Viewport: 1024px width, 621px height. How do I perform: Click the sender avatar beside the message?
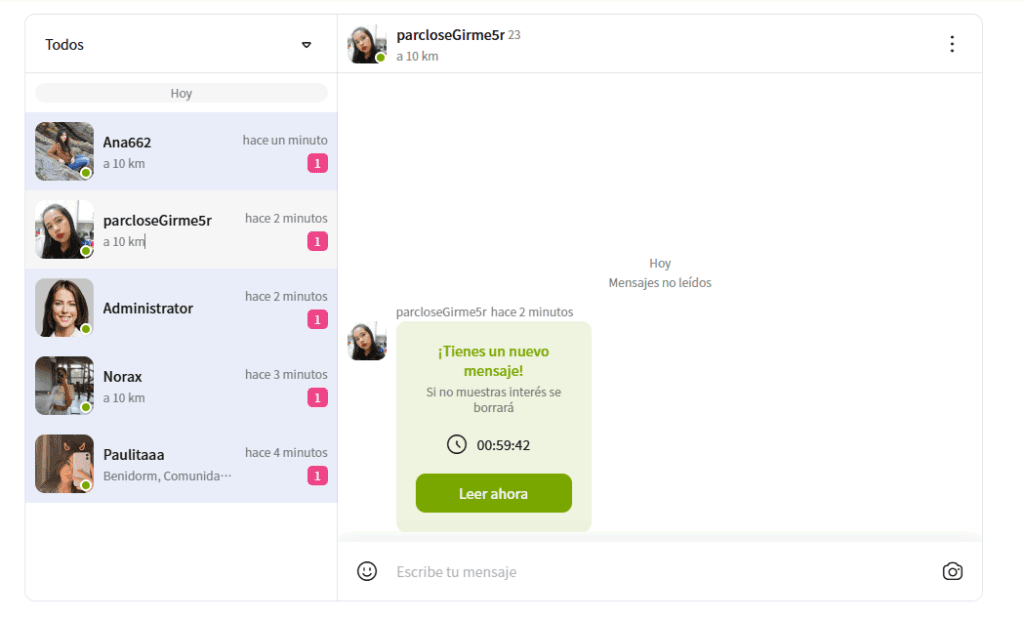coord(366,341)
